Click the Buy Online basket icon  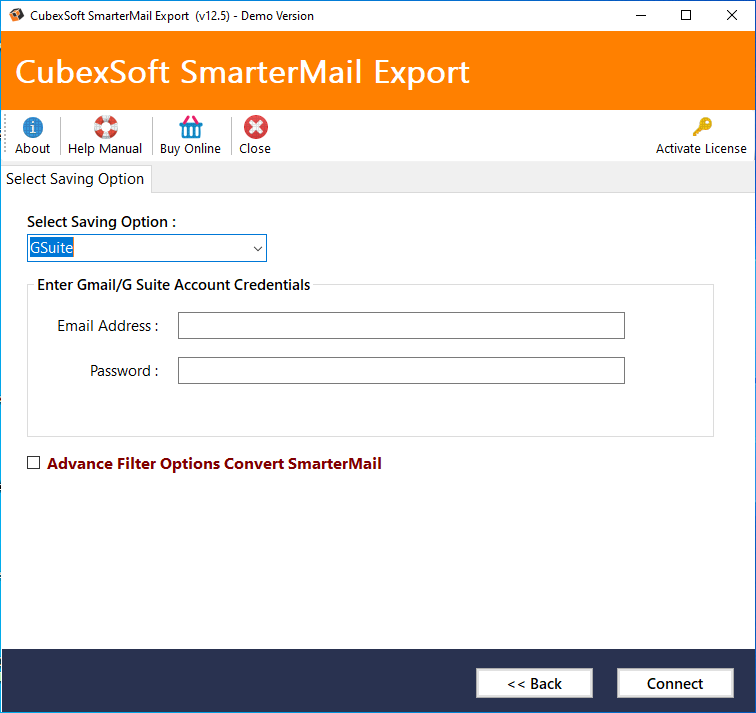click(x=190, y=127)
